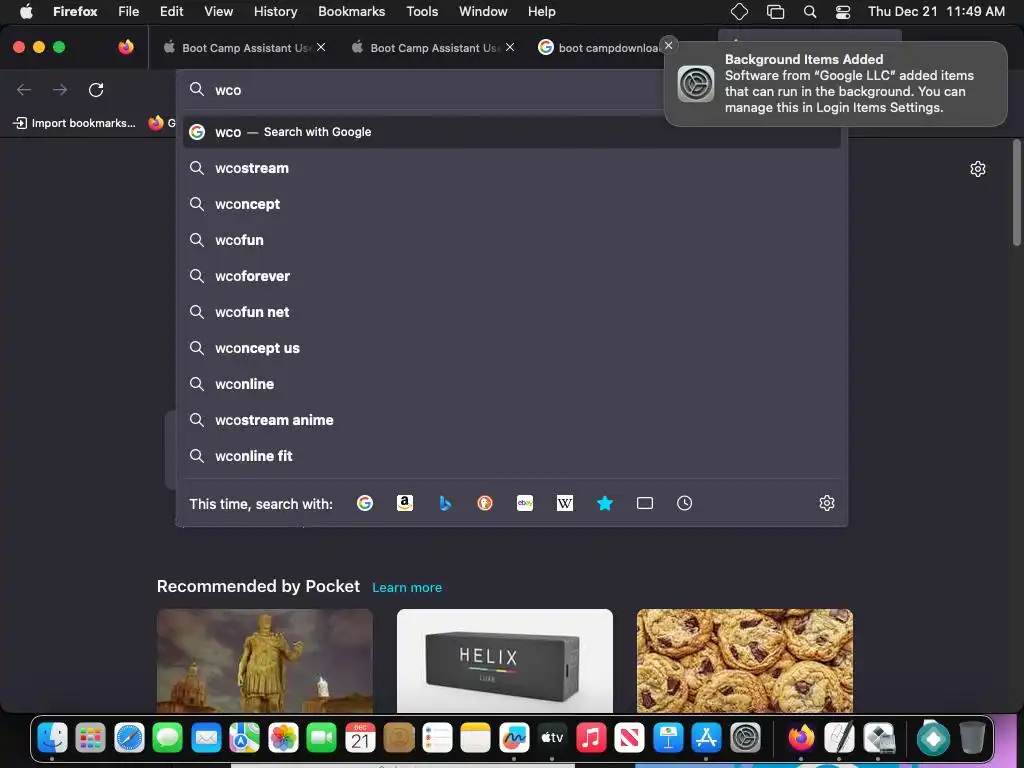Choose the 'wcostream' suggestion
The image size is (1024, 768).
click(511, 168)
